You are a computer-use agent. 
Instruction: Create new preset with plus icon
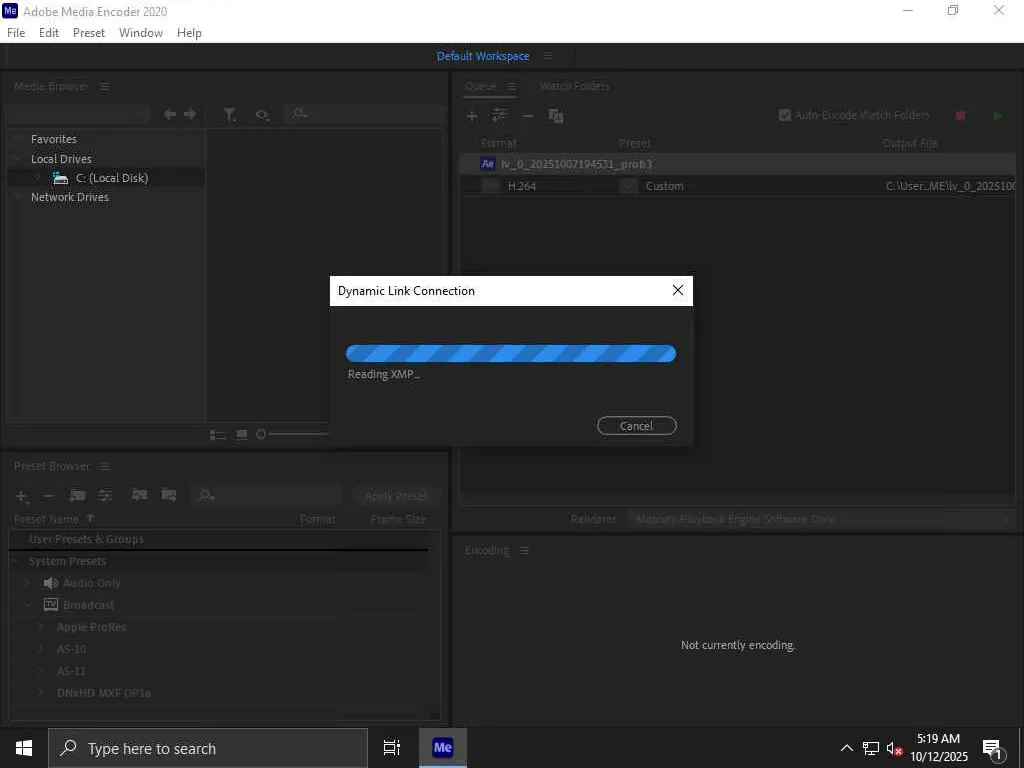[22, 496]
